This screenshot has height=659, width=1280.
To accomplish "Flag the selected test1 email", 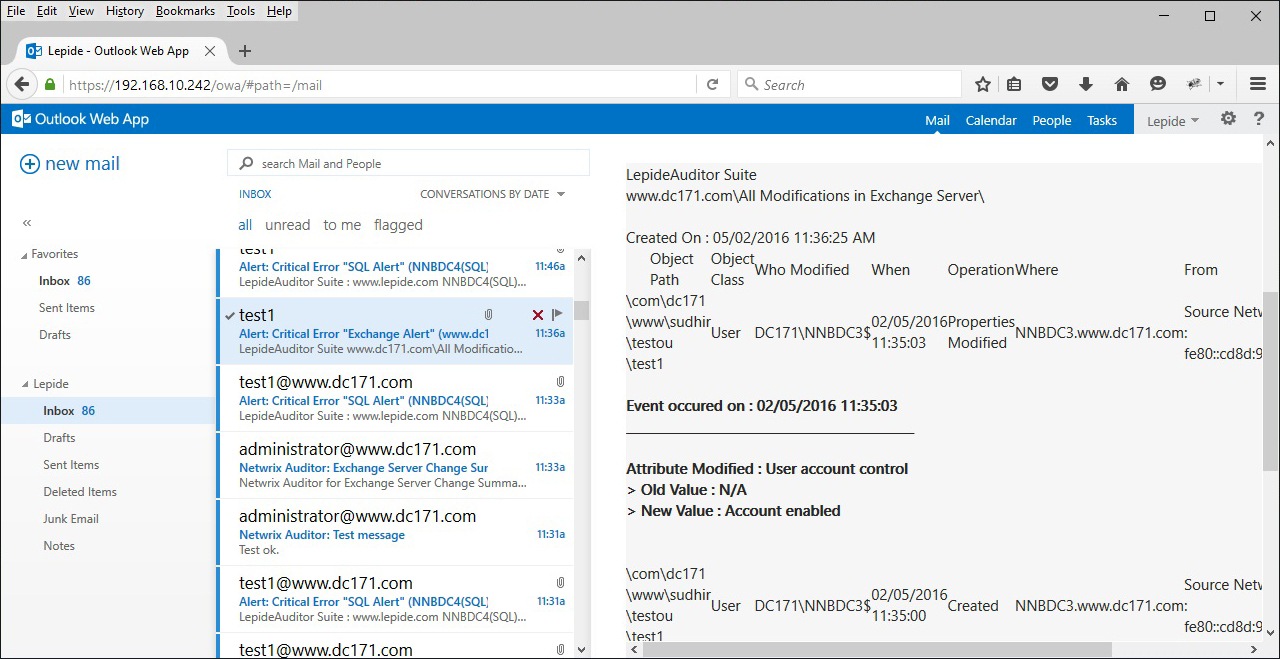I will 557,314.
